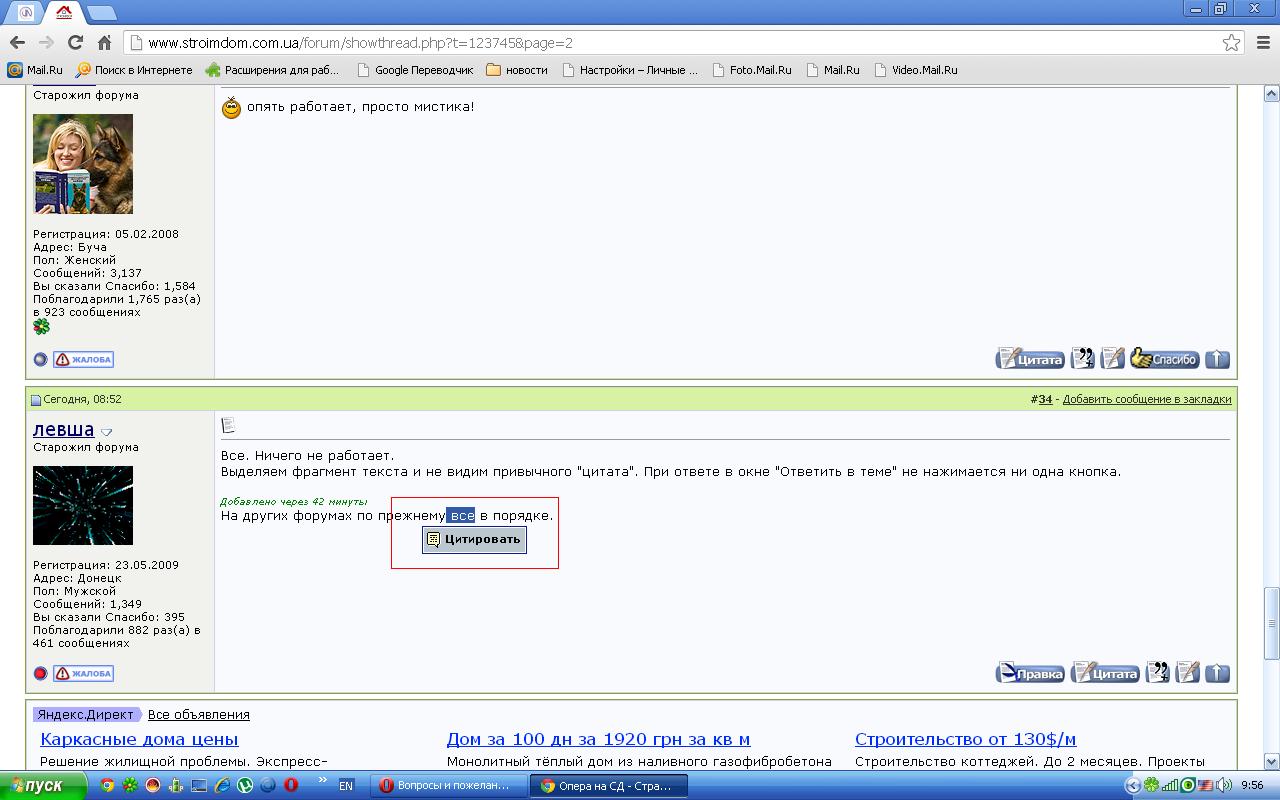Click the red offline status icon under левша
This screenshot has width=1280, height=800.
pyautogui.click(x=41, y=673)
